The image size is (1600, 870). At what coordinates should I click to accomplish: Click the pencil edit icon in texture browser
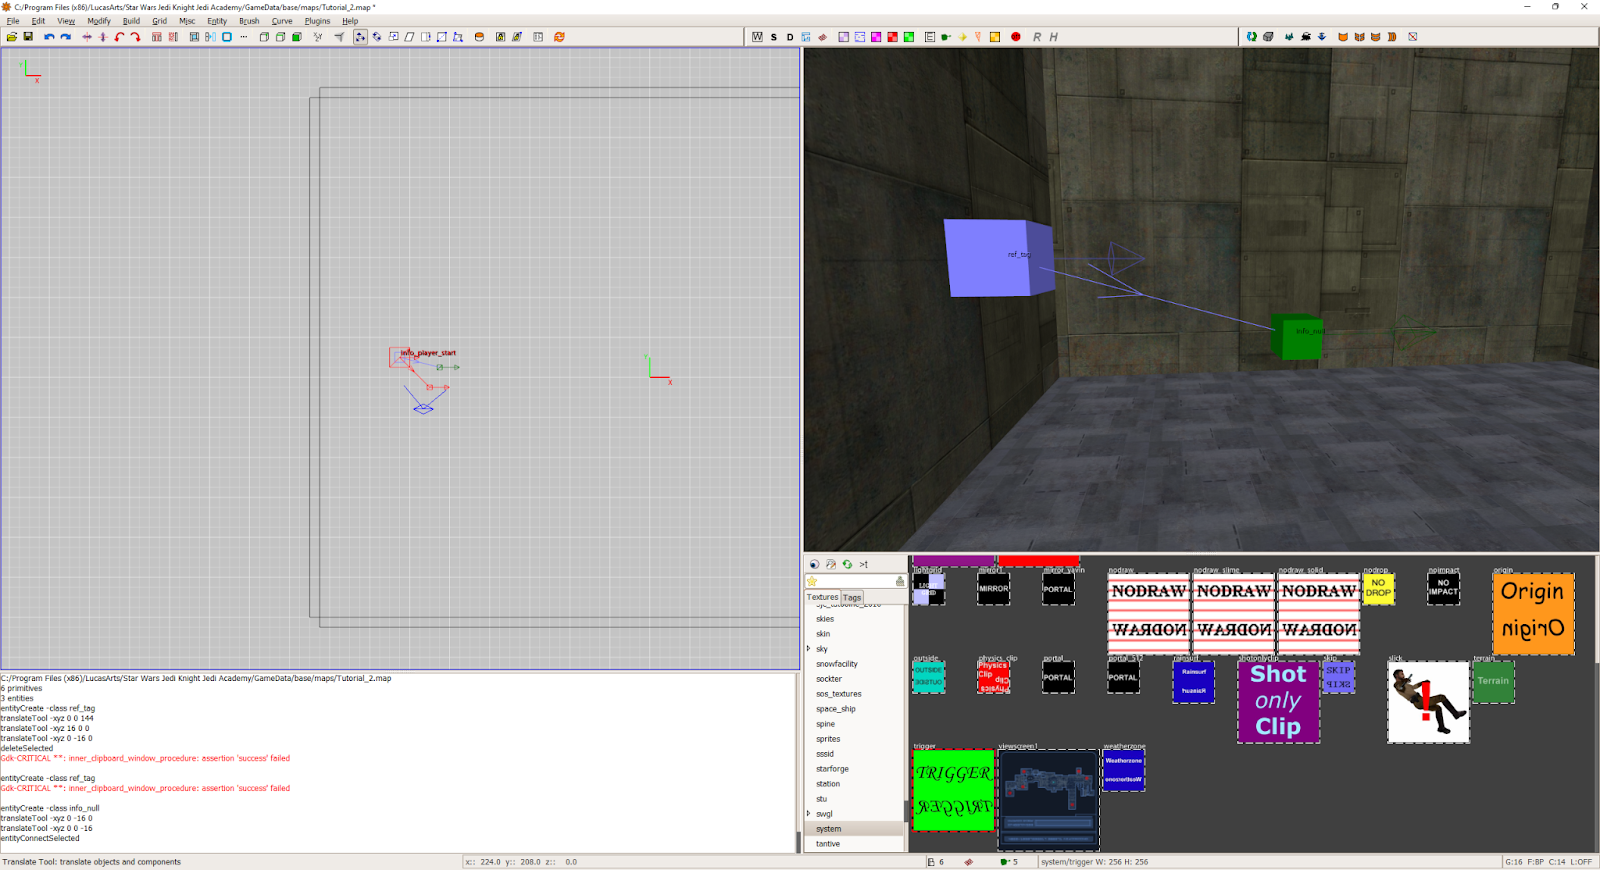click(x=831, y=564)
